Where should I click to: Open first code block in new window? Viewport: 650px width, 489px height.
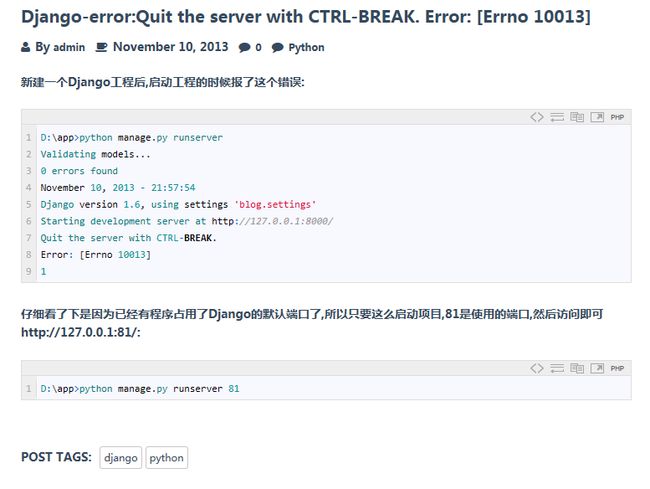(x=597, y=117)
